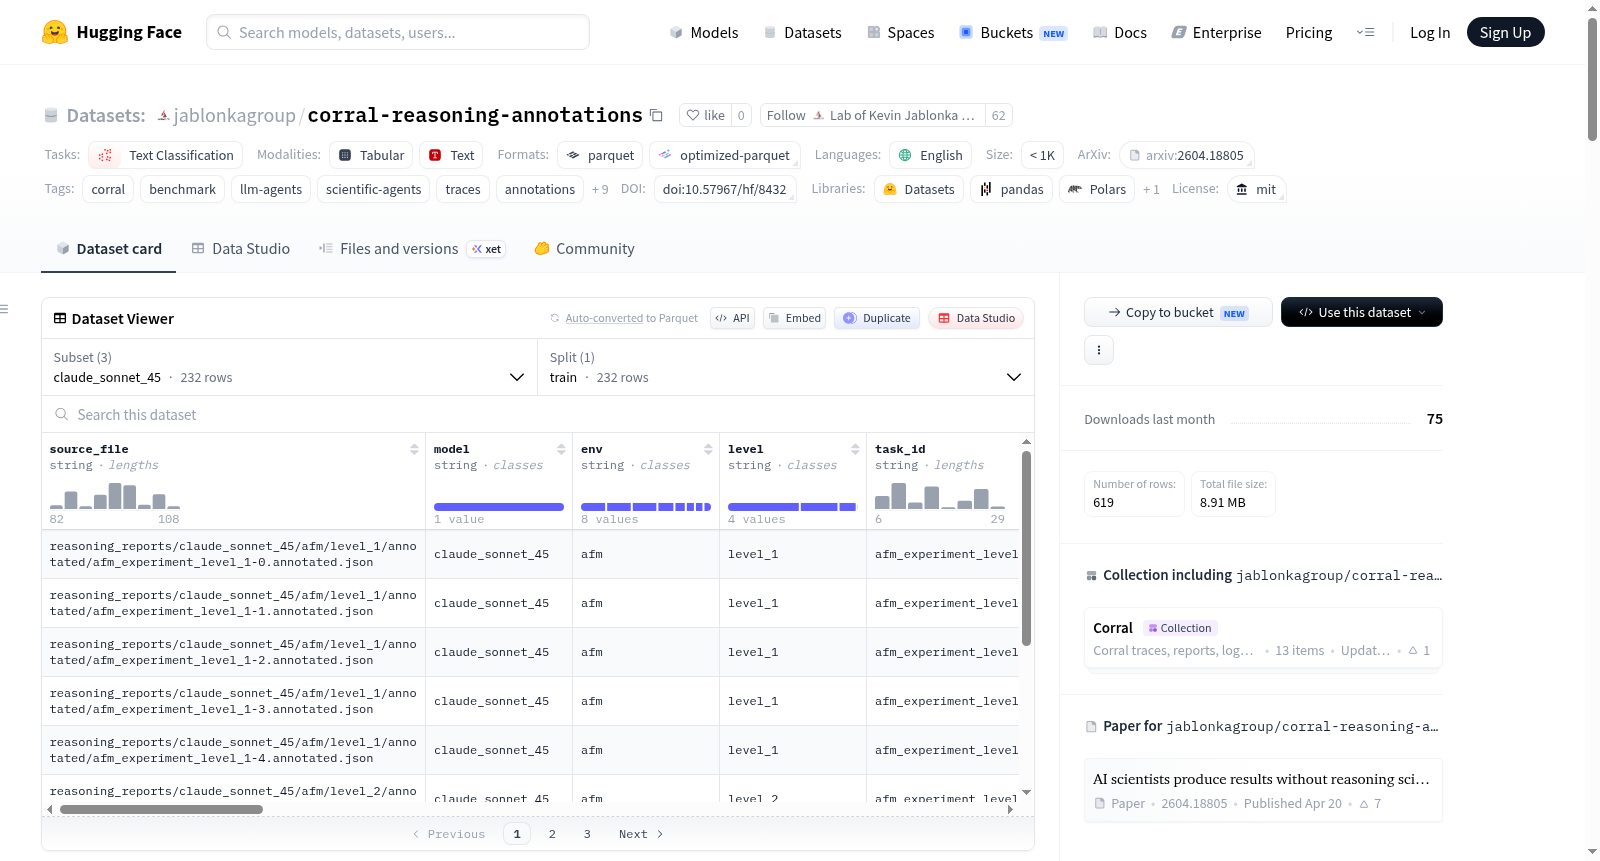Screen dimensions: 1600x861
Task: Open the Corral collection card
Action: (x=1263, y=639)
